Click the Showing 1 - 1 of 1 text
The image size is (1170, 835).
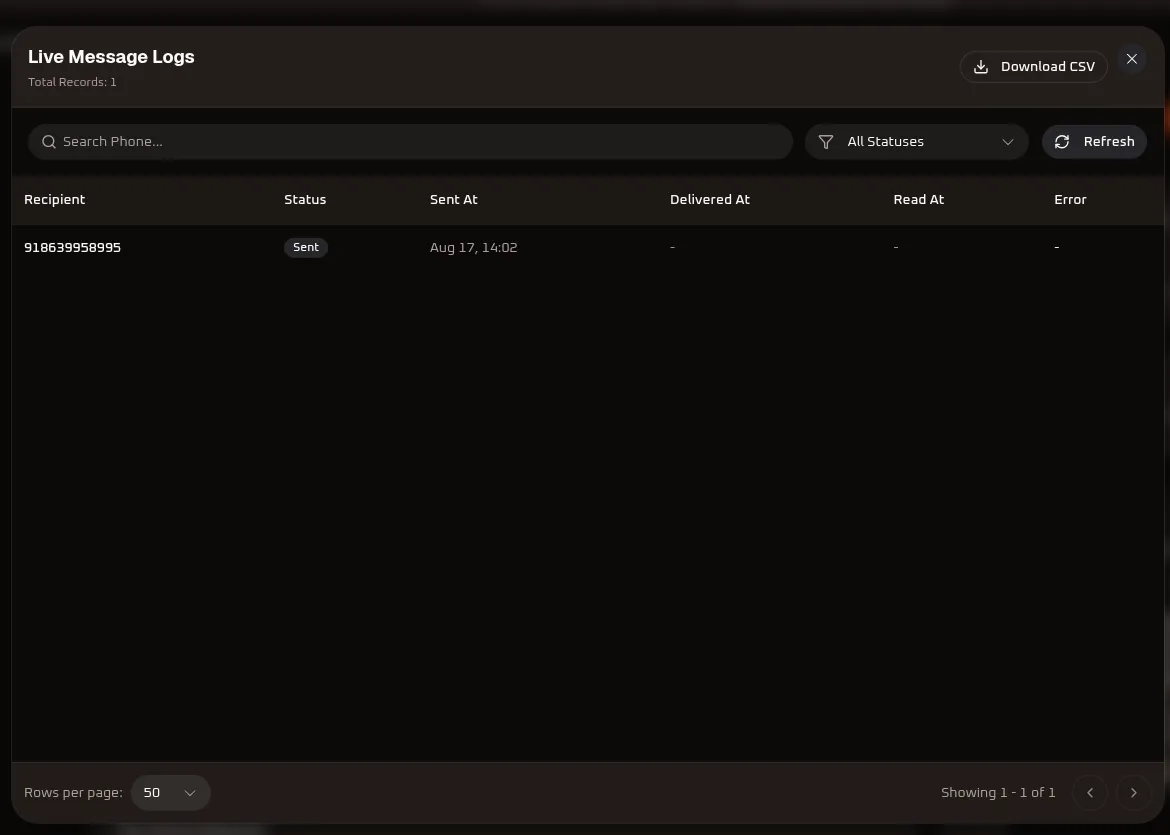coord(998,792)
